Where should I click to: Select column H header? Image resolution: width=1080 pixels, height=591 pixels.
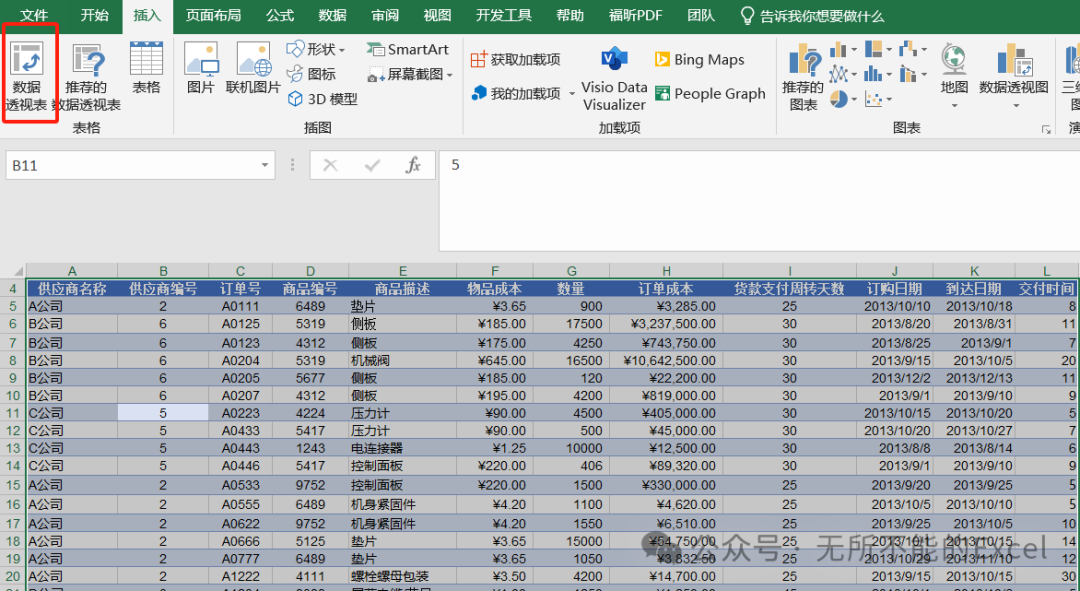666,271
